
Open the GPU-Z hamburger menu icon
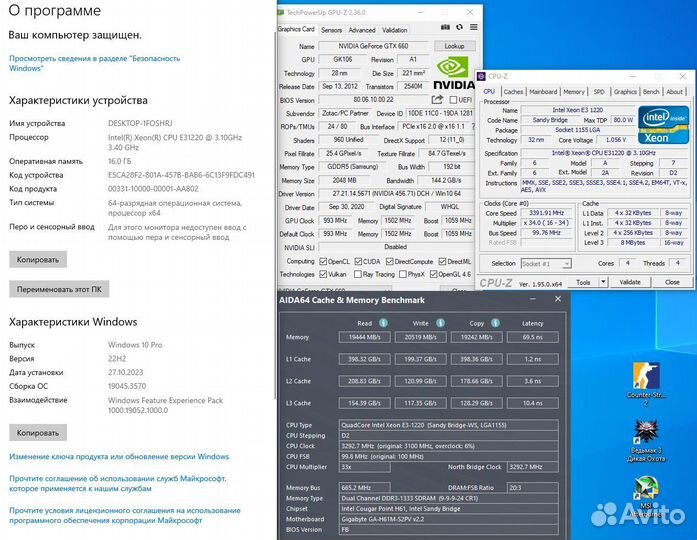474,27
